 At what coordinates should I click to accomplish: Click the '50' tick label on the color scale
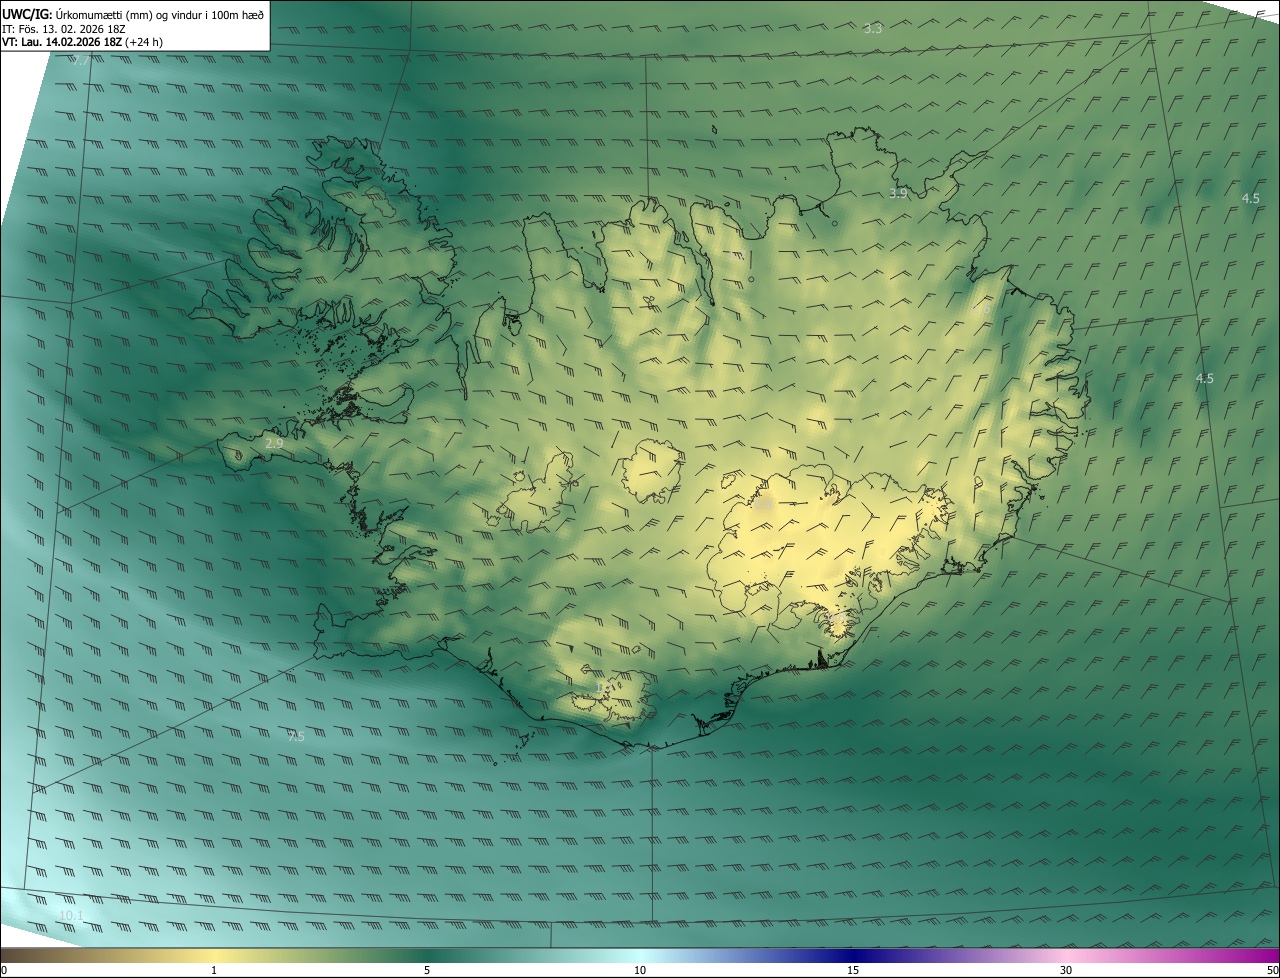[x=1272, y=970]
